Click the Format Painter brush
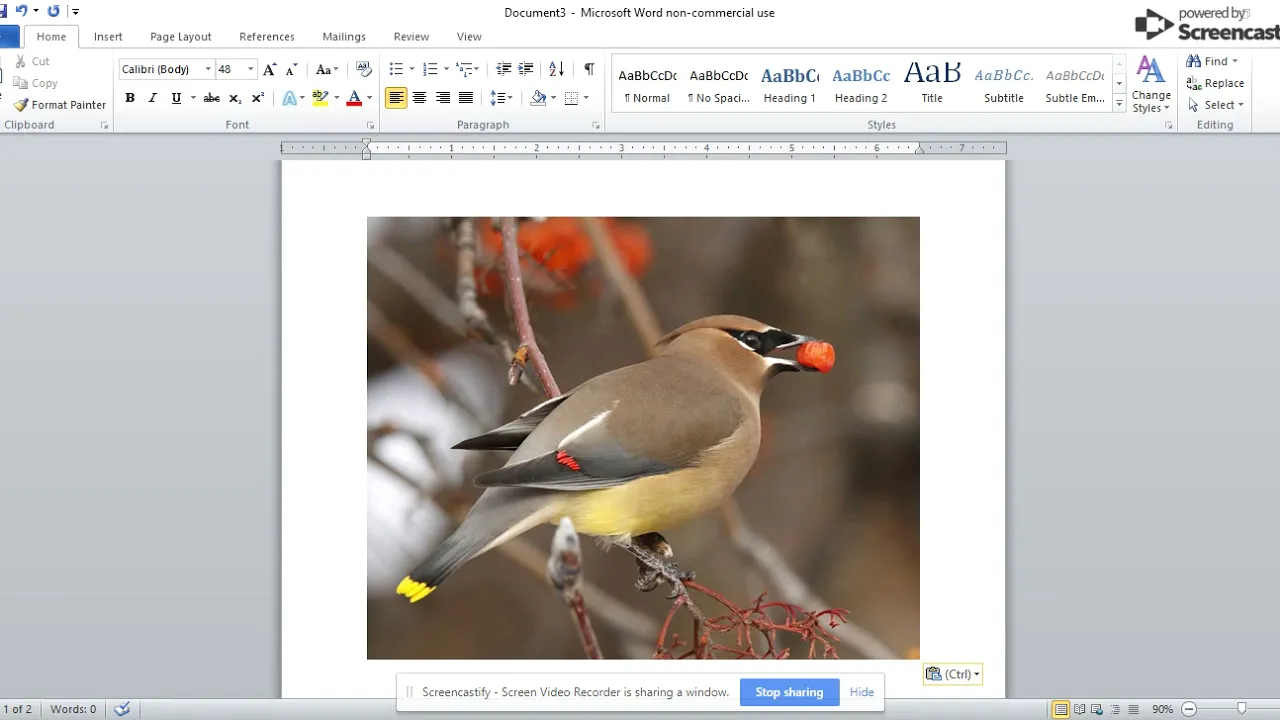The image size is (1280, 720). [20, 105]
